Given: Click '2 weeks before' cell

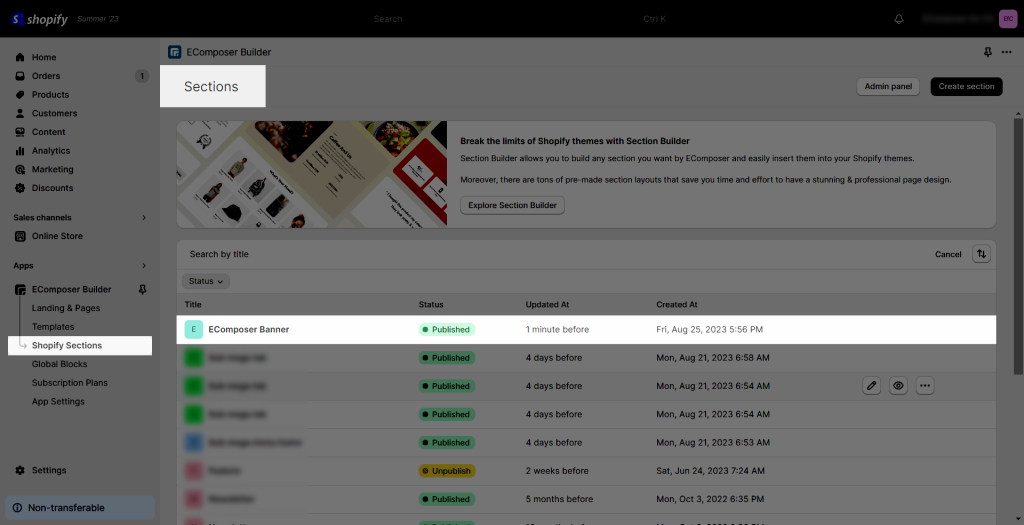Looking at the screenshot, I should [x=557, y=471].
